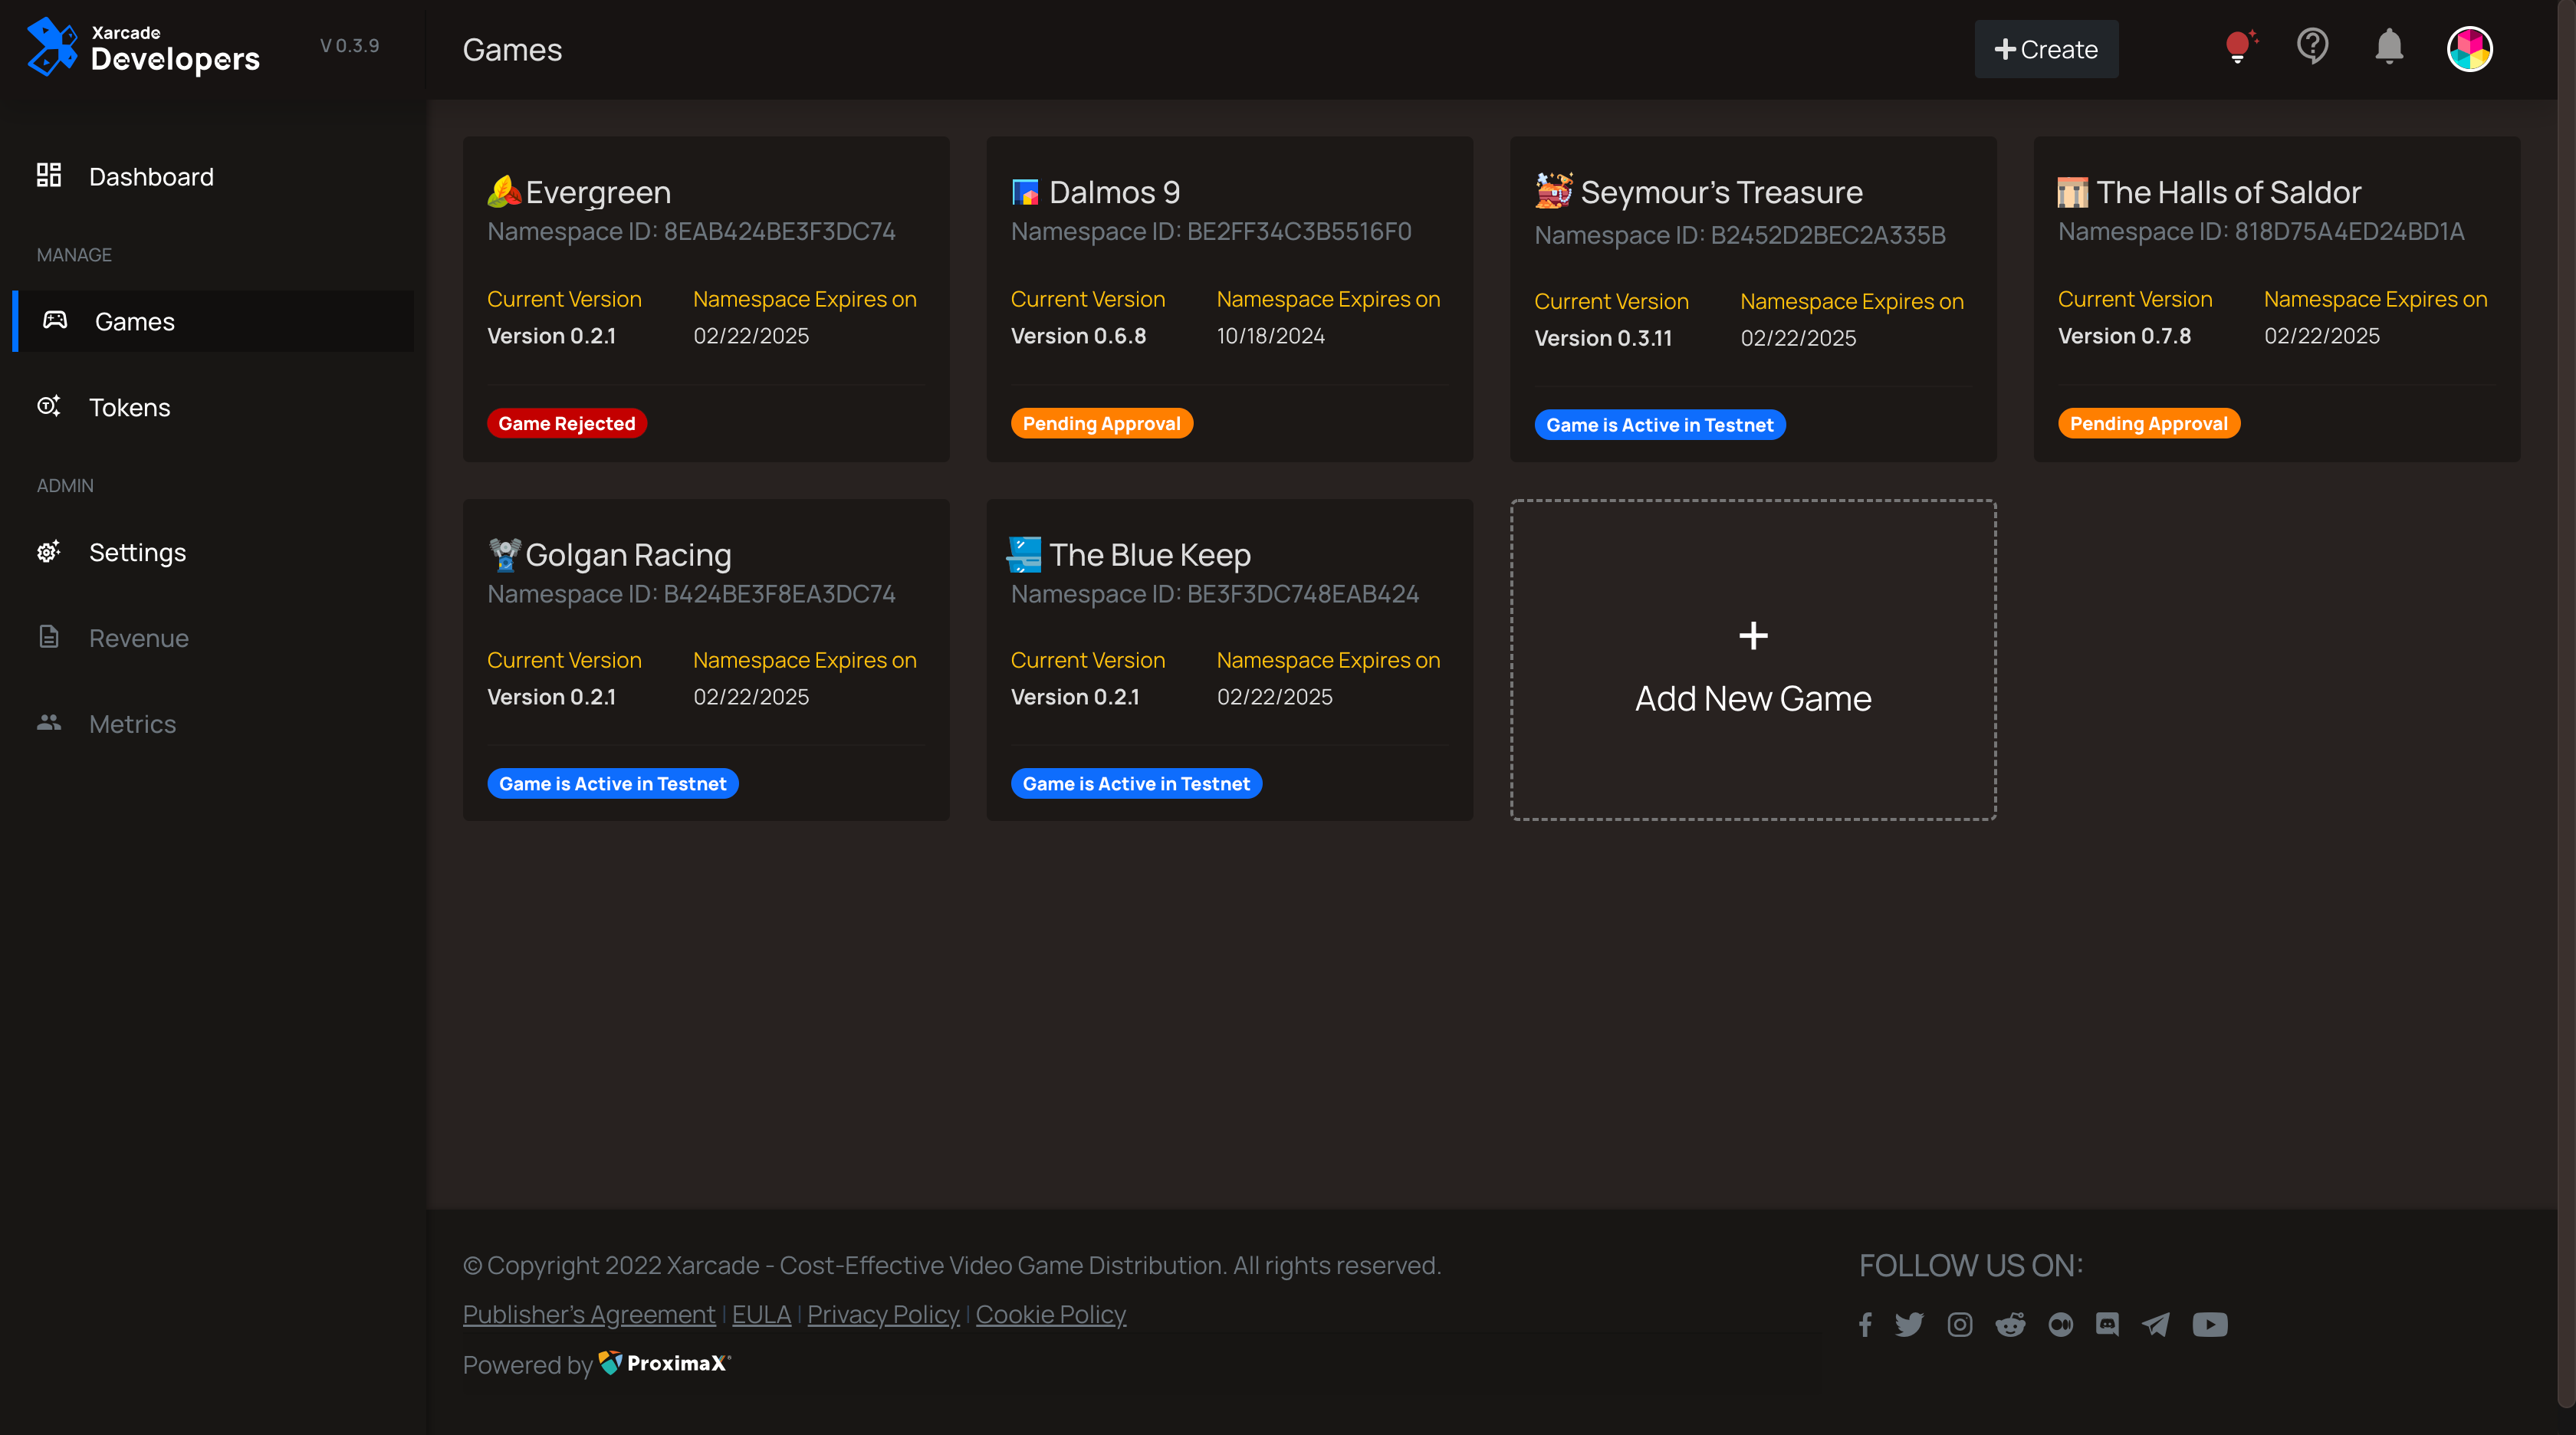Open the help question mark icon
The height and width of the screenshot is (1435, 2576).
pyautogui.click(x=2312, y=47)
